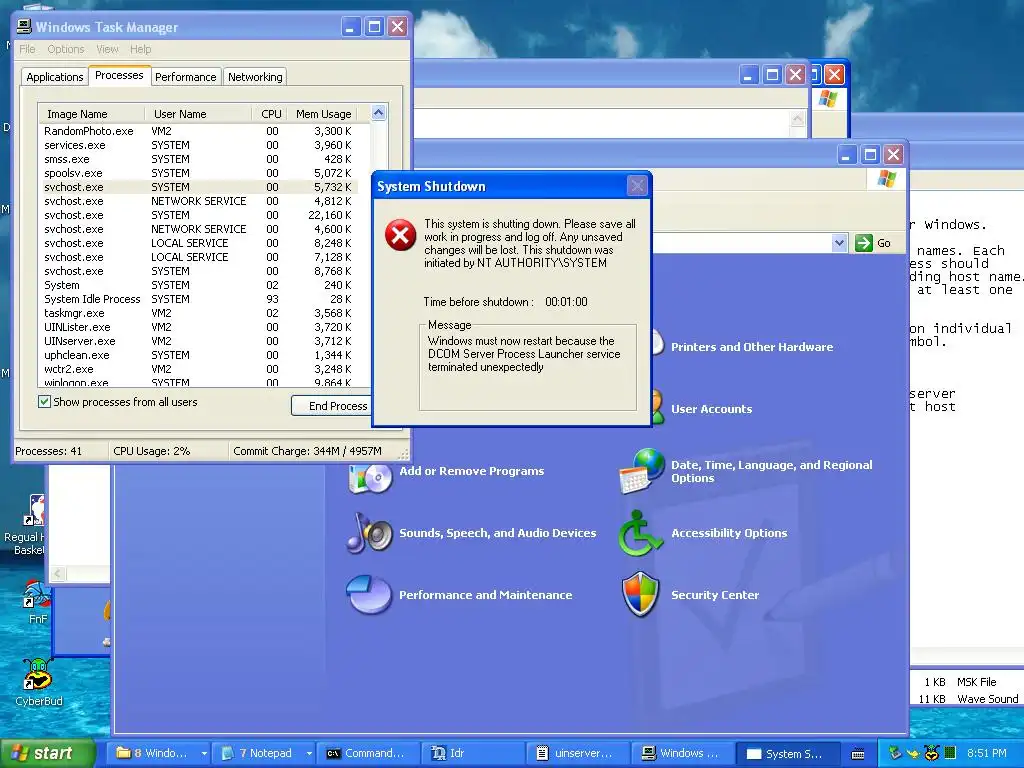1024x768 pixels.
Task: Click the CyberBud bee tray icon
Action: pyautogui.click(x=931, y=753)
